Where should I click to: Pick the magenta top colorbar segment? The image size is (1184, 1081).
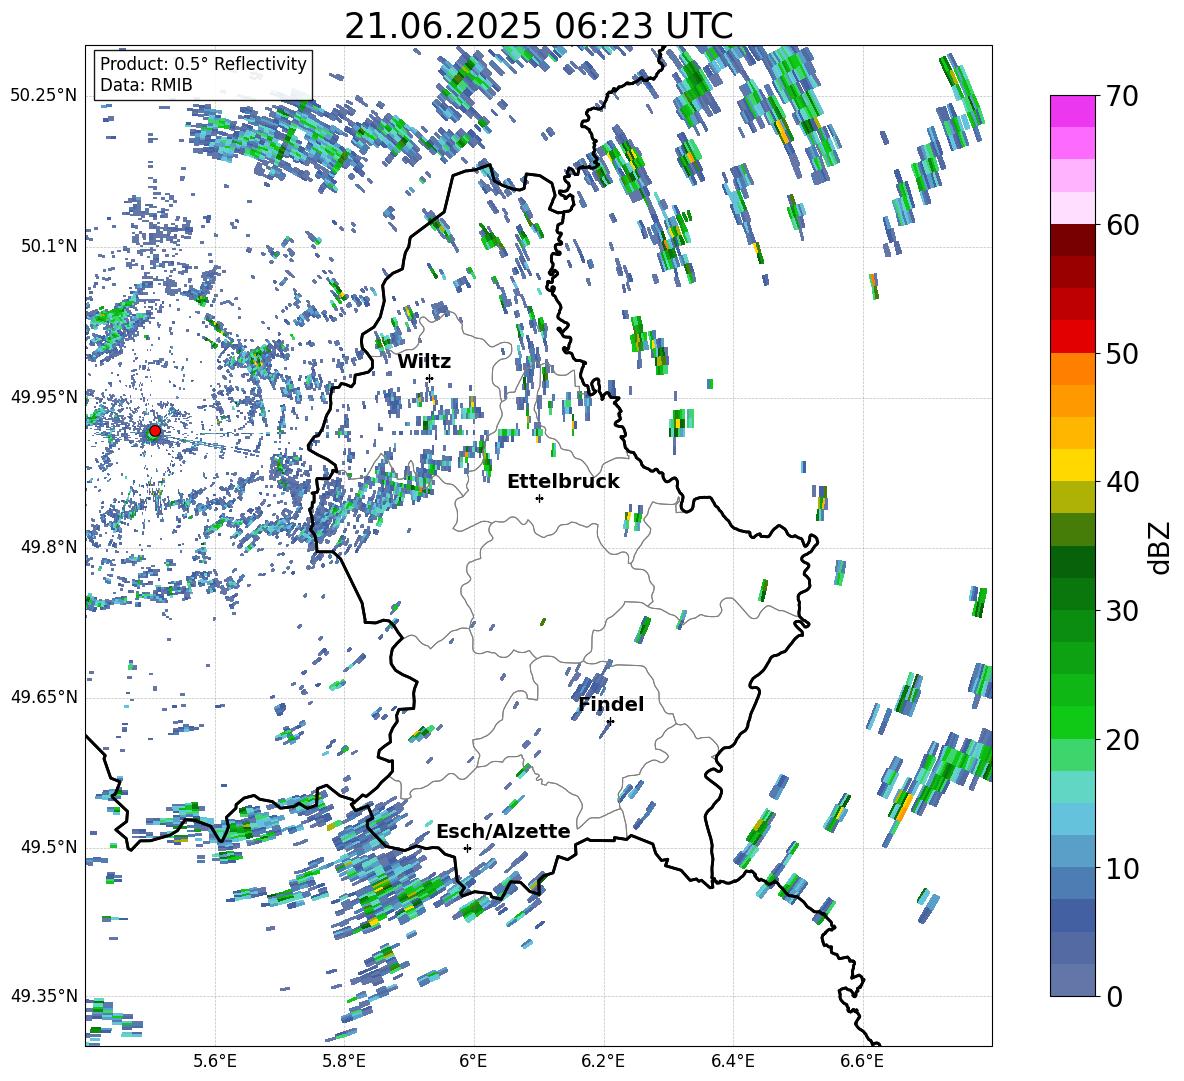[x=1072, y=111]
